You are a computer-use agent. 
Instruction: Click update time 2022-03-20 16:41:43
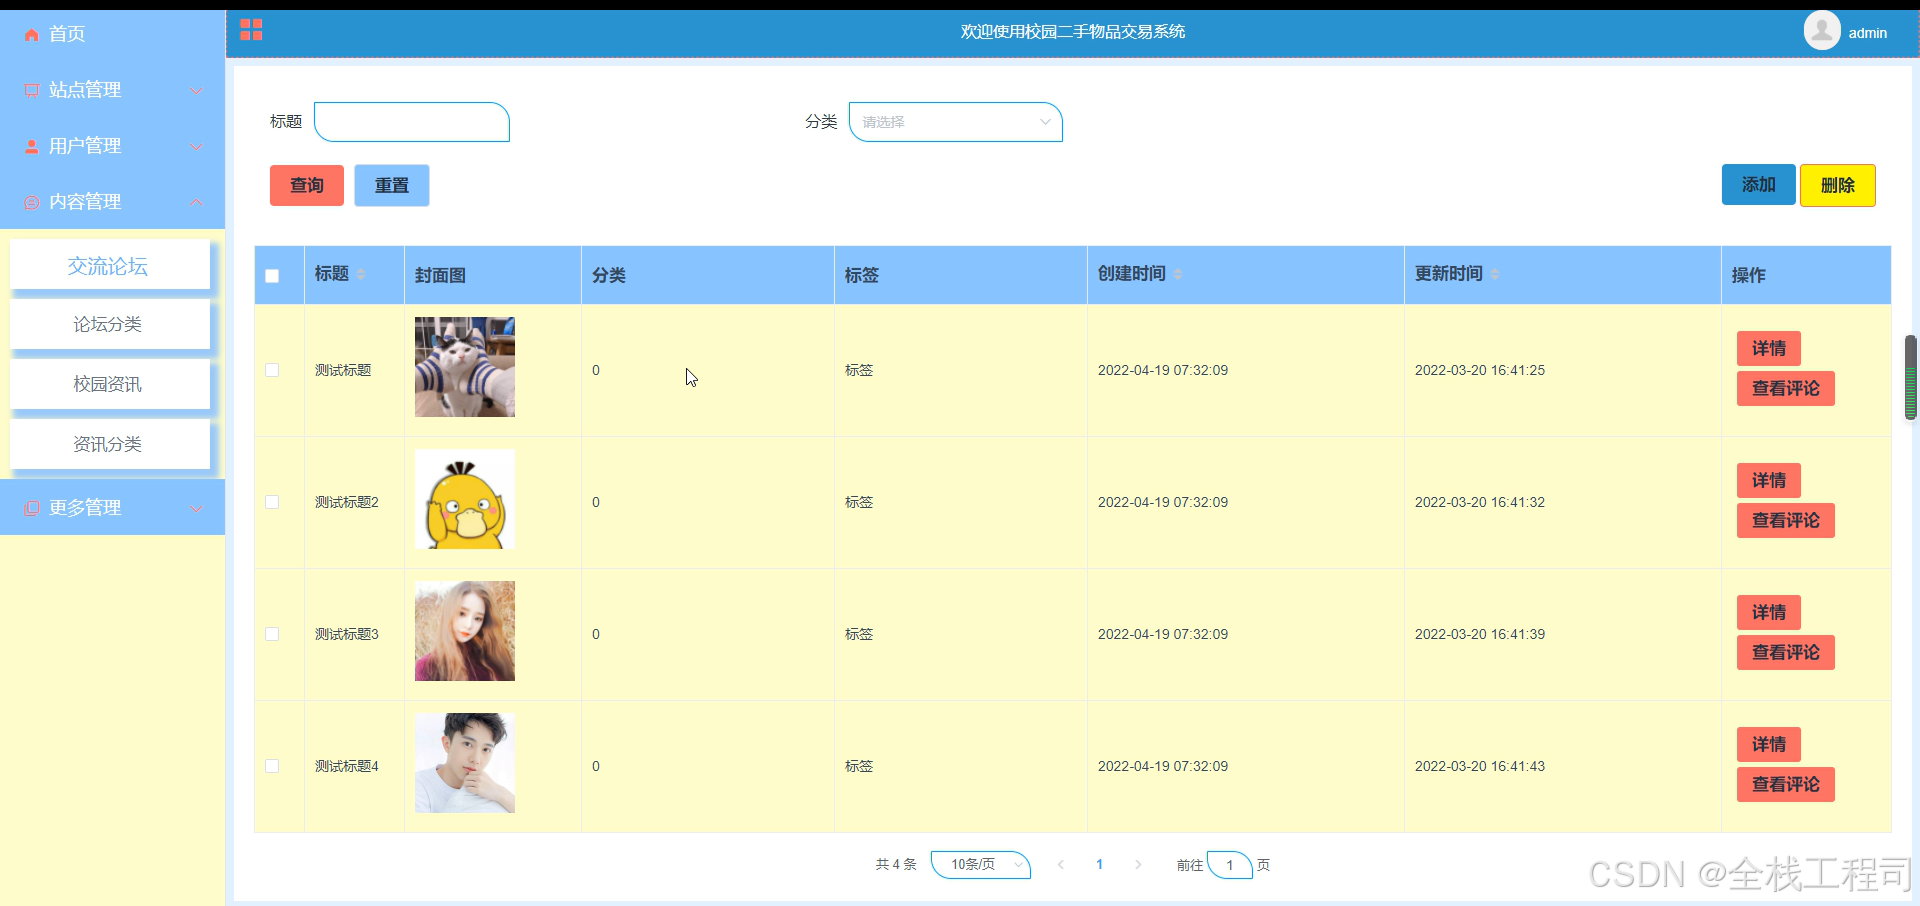[1480, 766]
